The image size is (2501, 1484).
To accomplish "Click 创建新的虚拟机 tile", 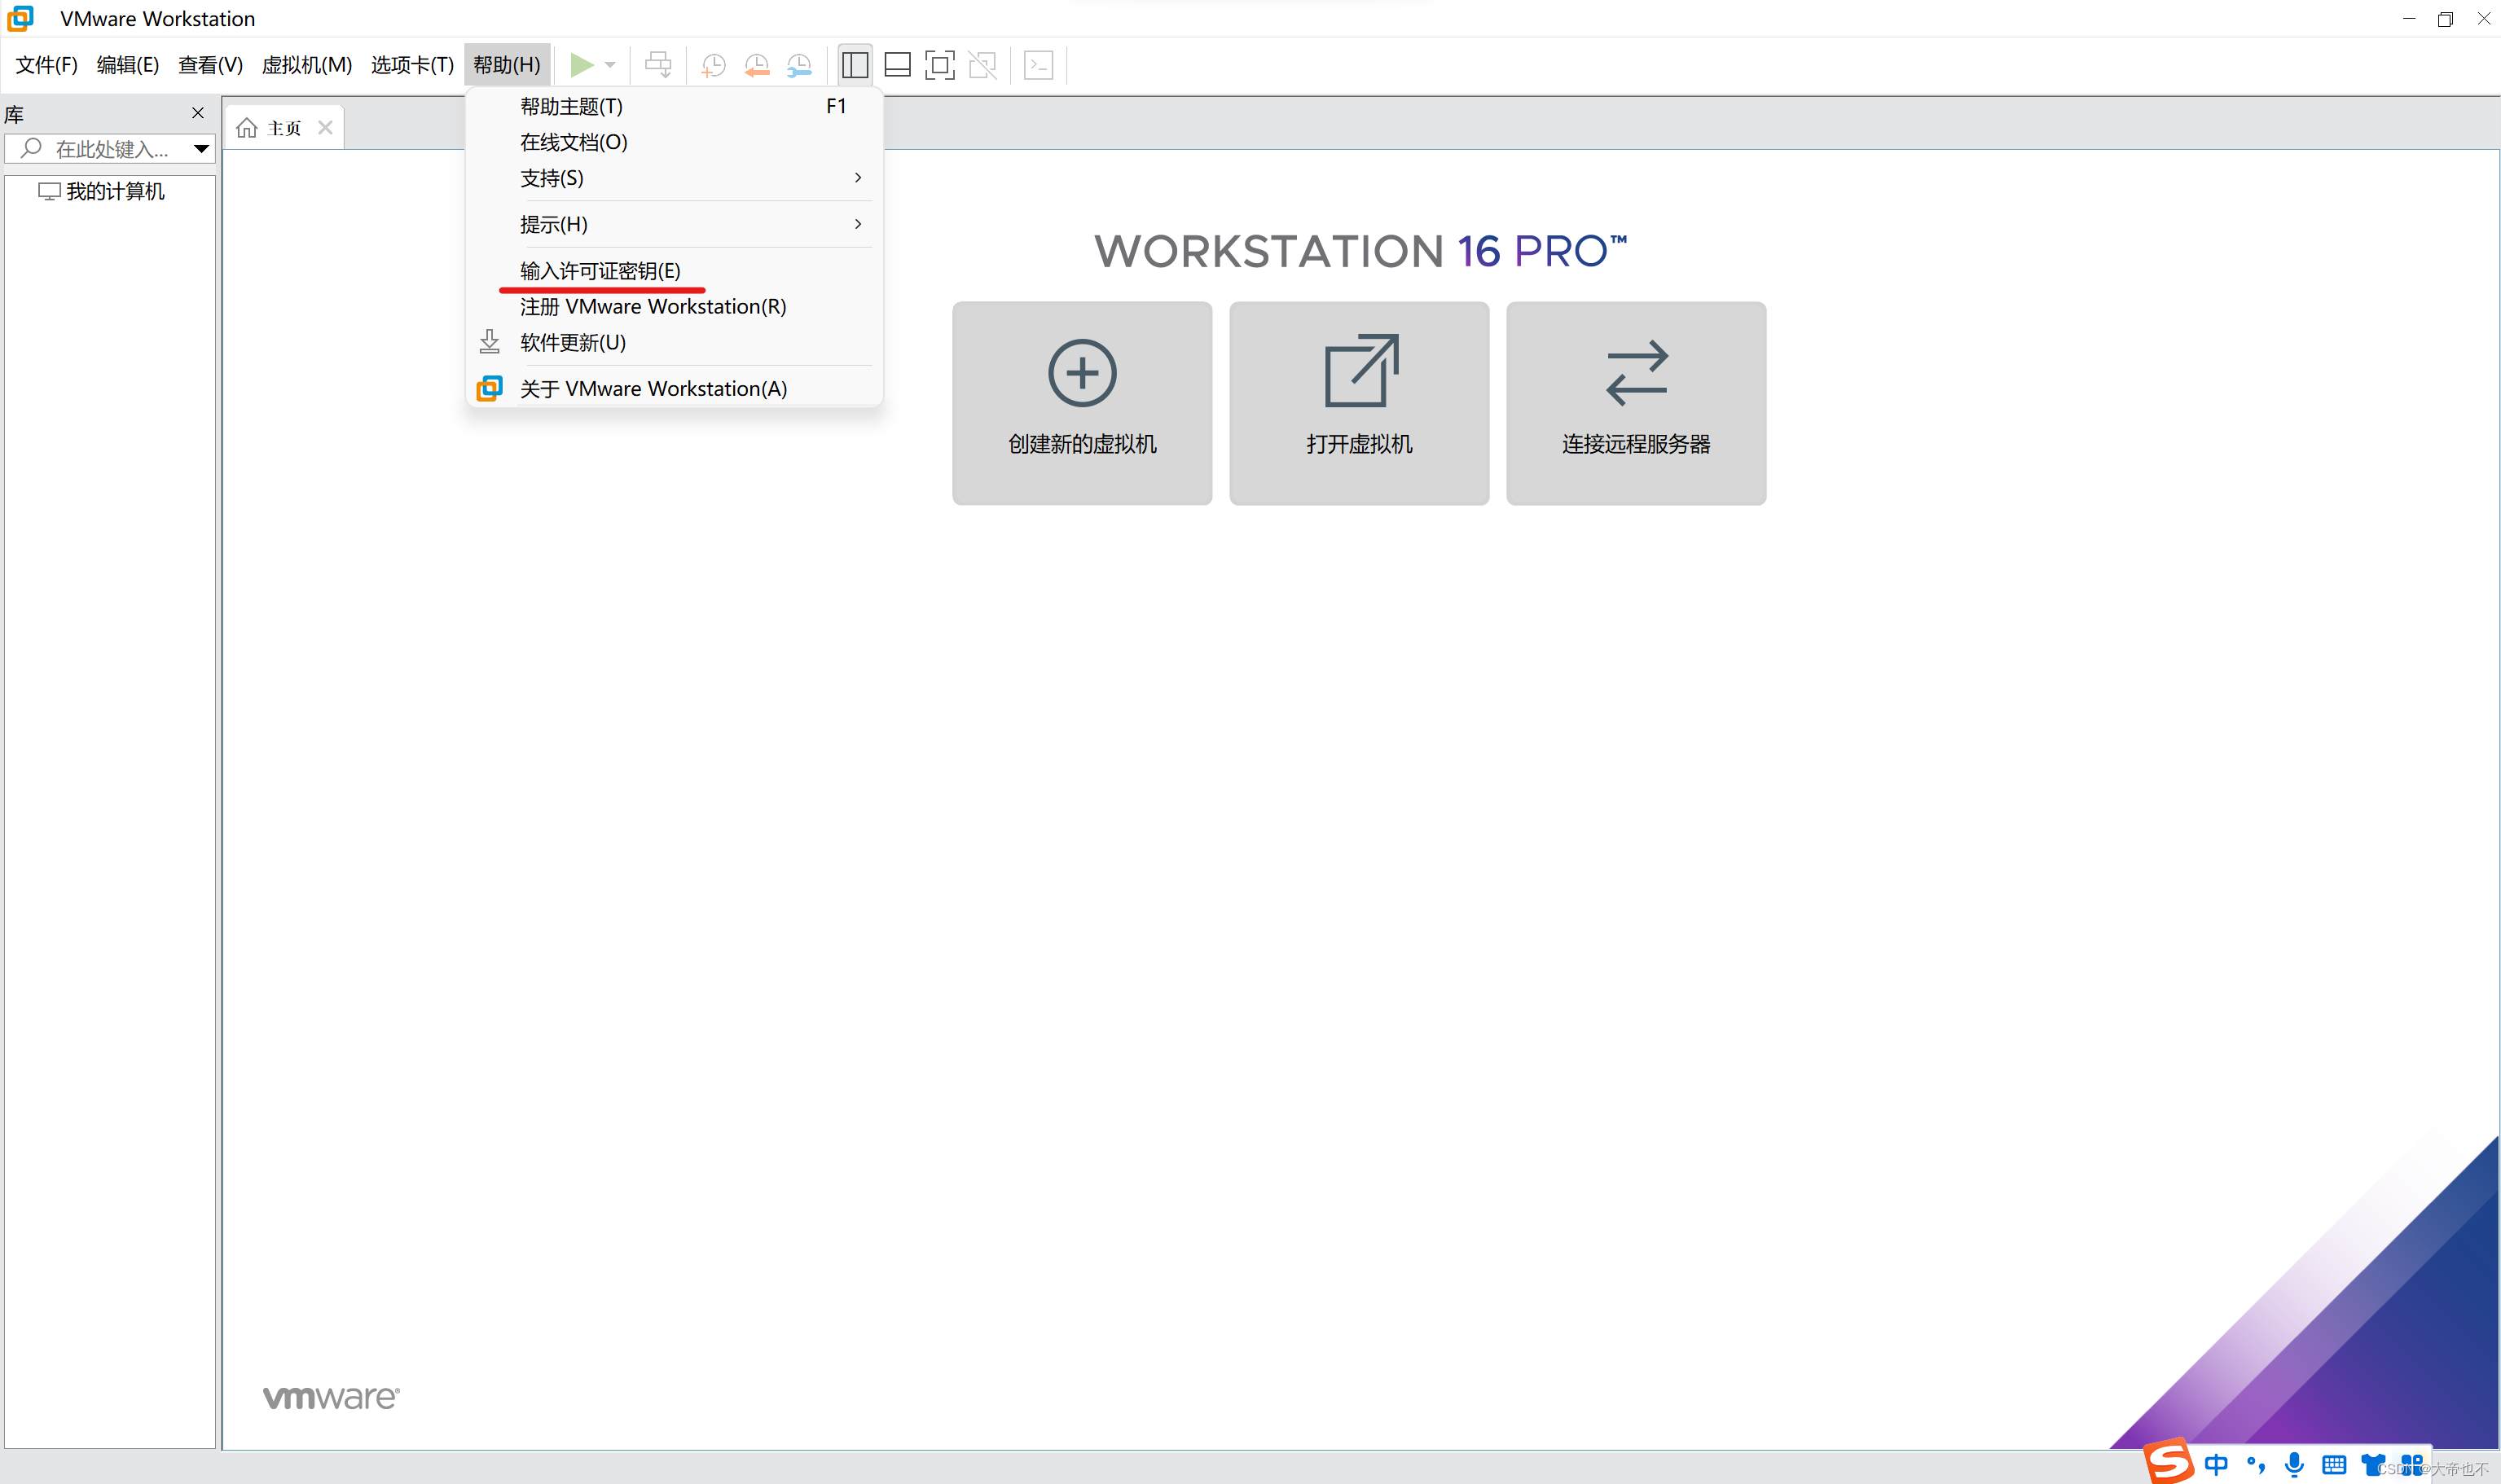I will click(1082, 403).
